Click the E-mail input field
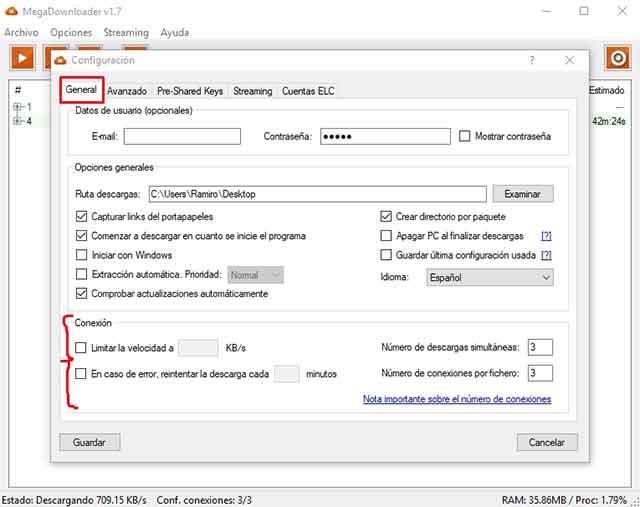The height and width of the screenshot is (507, 640). [x=182, y=136]
